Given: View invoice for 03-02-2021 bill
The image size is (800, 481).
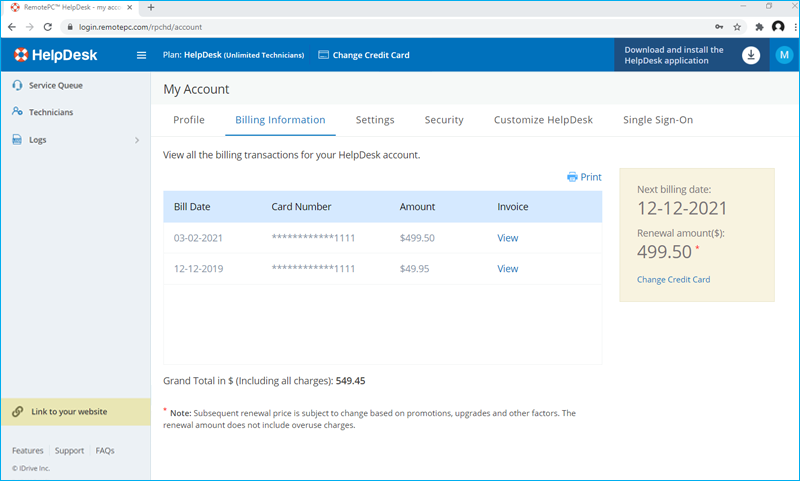Looking at the screenshot, I should 508,238.
